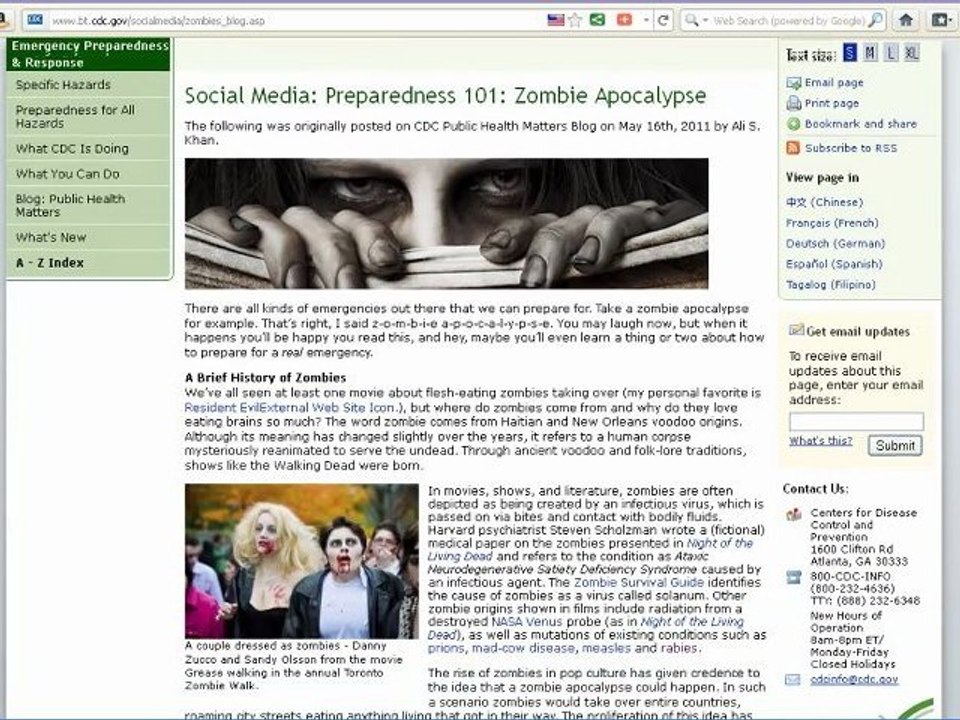Set text size to S
This screenshot has height=720, width=960.
849,53
